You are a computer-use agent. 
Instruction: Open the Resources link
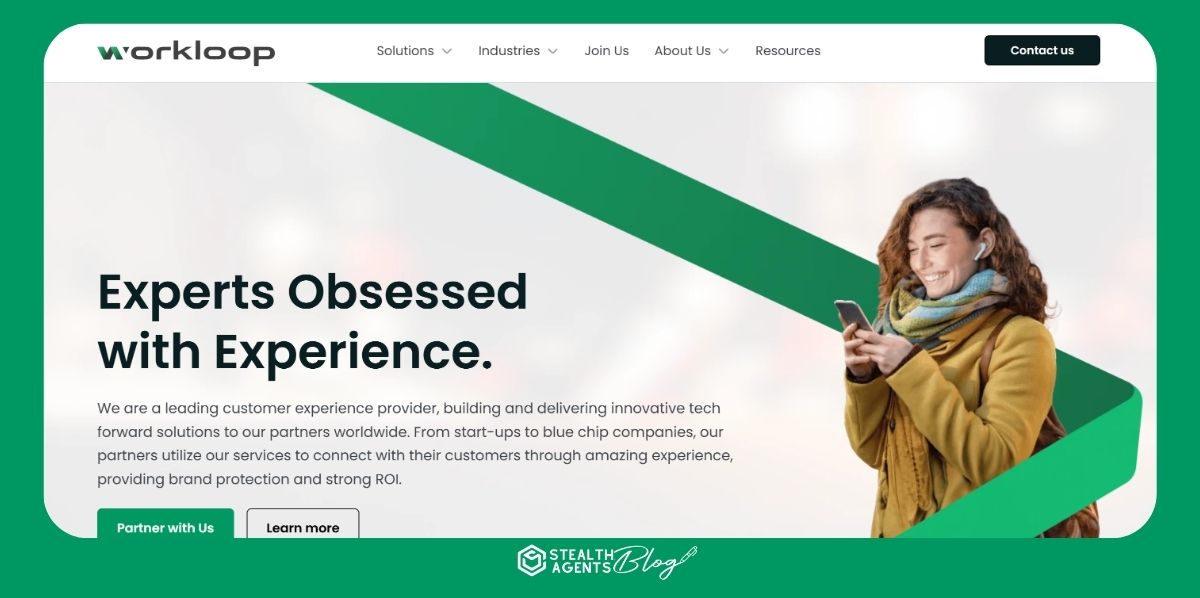click(x=788, y=51)
